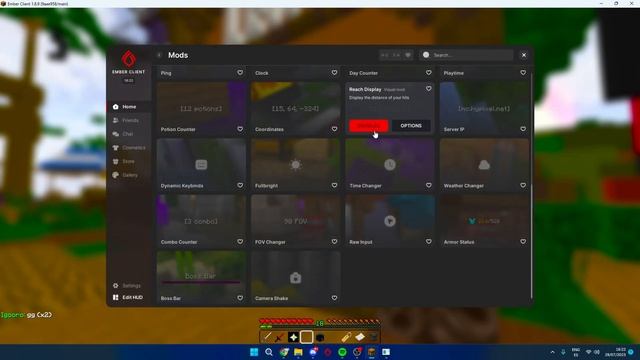Image resolution: width=640 pixels, height=360 pixels.
Task: Open the Fullbright mod card
Action: pyautogui.click(x=296, y=165)
